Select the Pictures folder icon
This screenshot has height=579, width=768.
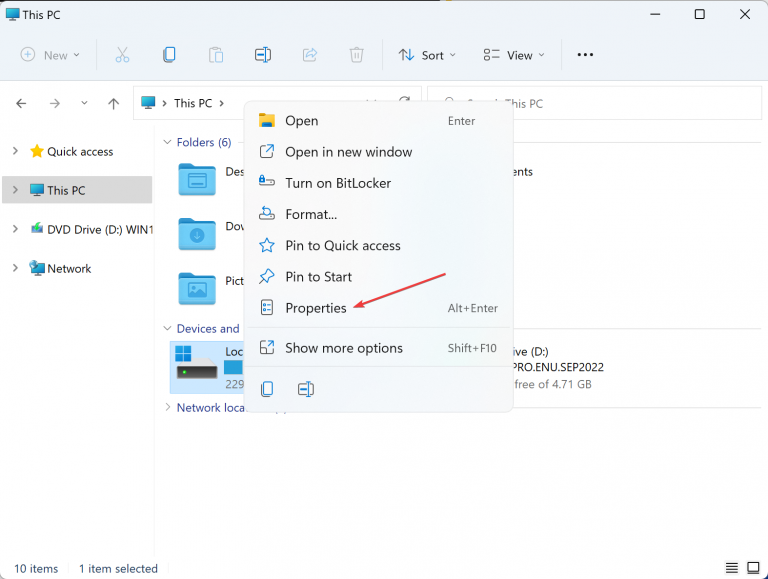point(197,289)
